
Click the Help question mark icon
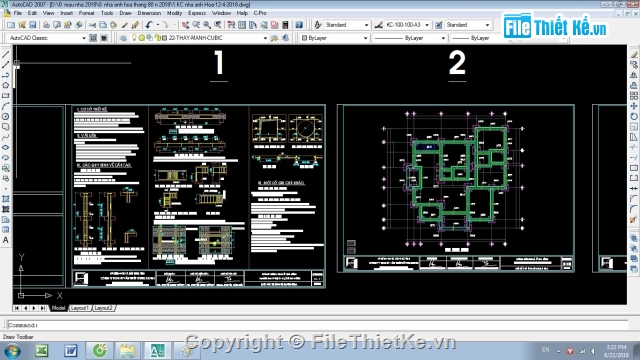(299, 25)
